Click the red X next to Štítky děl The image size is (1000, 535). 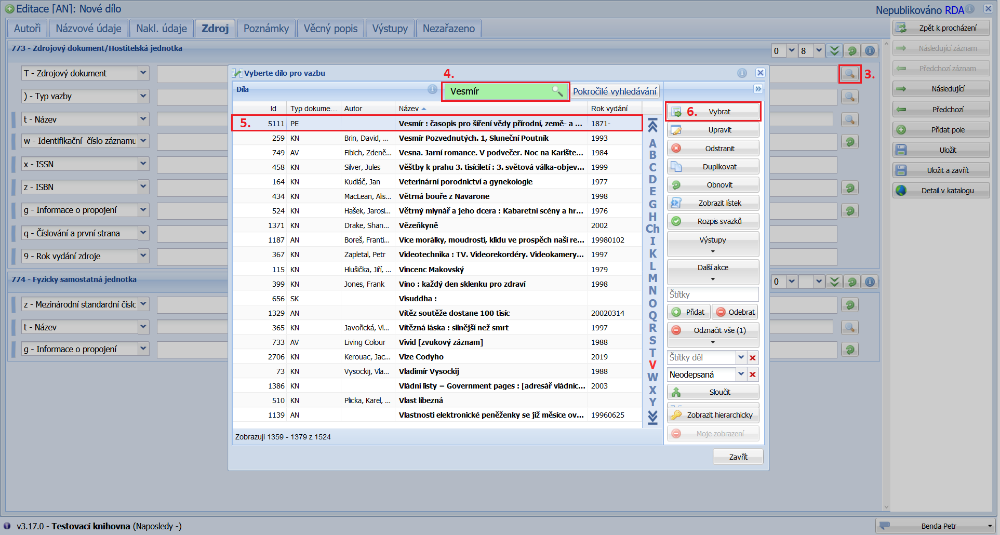(752, 357)
